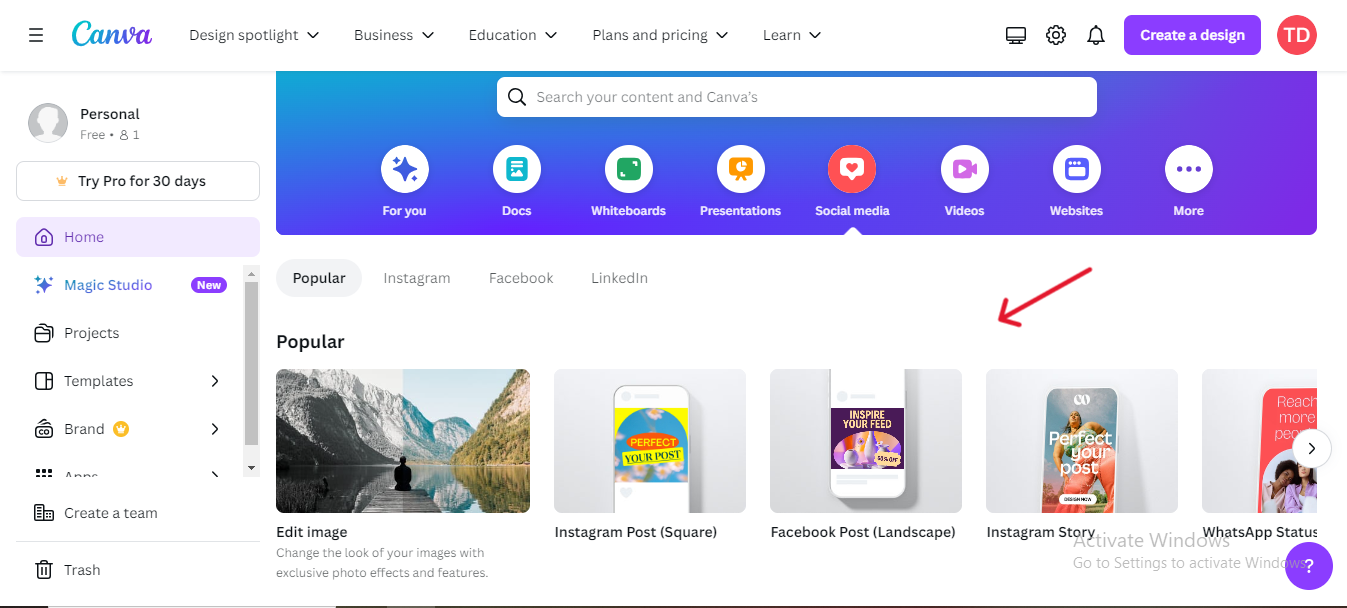Click the Brand crown badge
This screenshot has width=1347, height=608.
121,429
